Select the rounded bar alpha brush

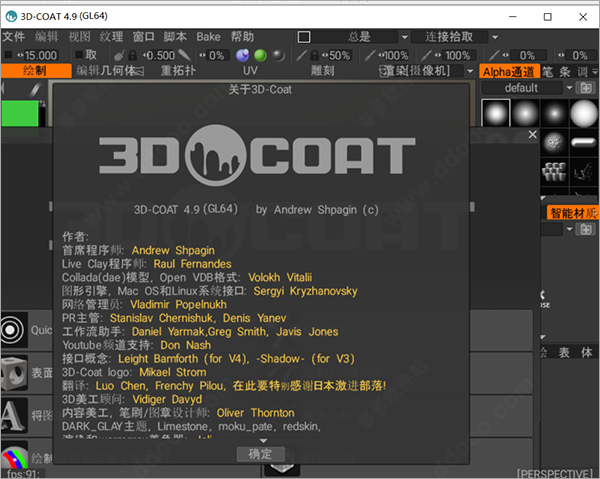[584, 142]
